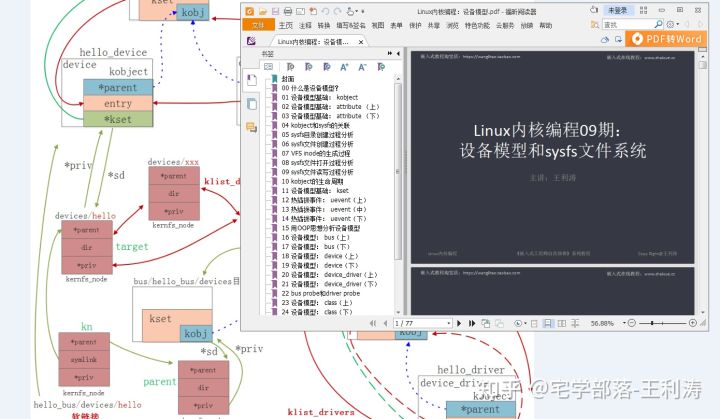Open bookmark 19 设备模型: device (下)
The width and height of the screenshot is (720, 419).
pyautogui.click(x=320, y=266)
